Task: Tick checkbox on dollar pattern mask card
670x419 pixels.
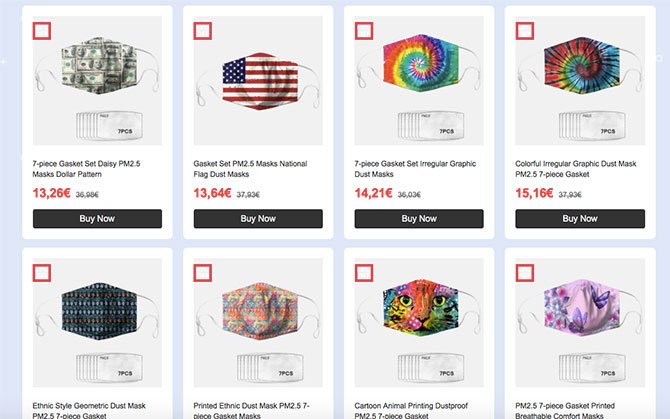Action: tap(41, 31)
